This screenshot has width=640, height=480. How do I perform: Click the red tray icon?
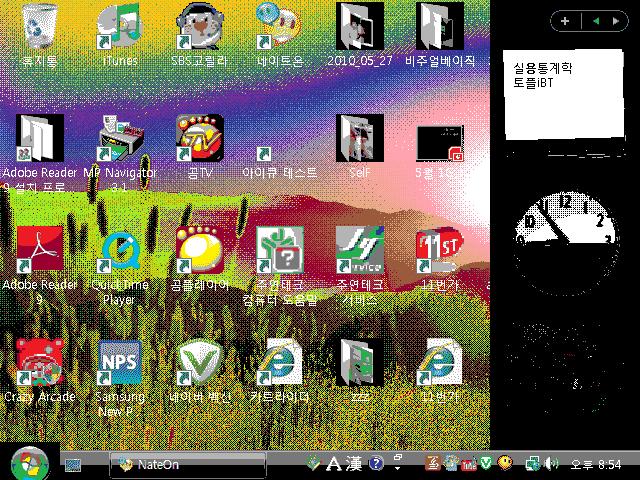tap(469, 464)
